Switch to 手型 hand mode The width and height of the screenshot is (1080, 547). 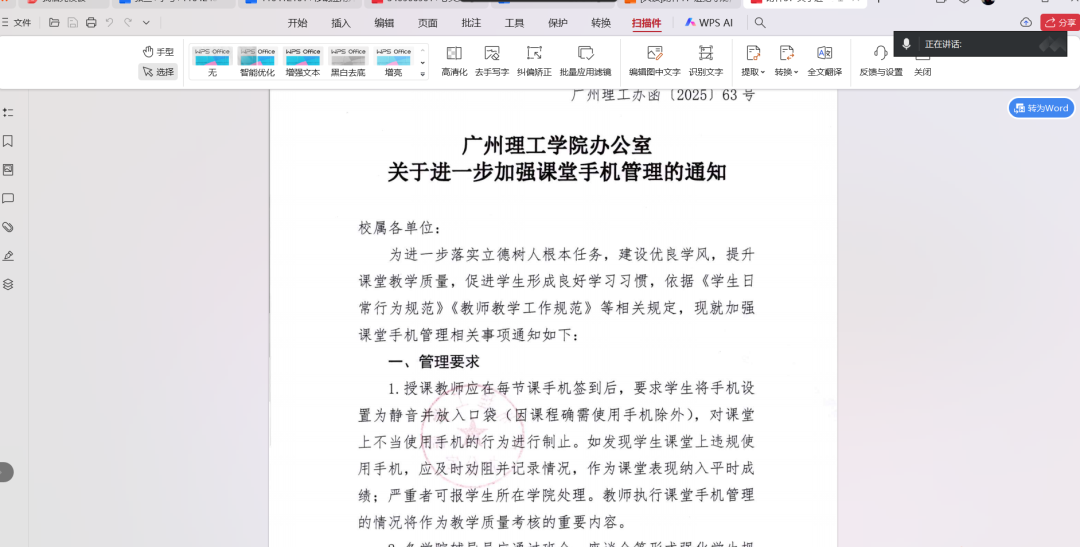point(158,52)
